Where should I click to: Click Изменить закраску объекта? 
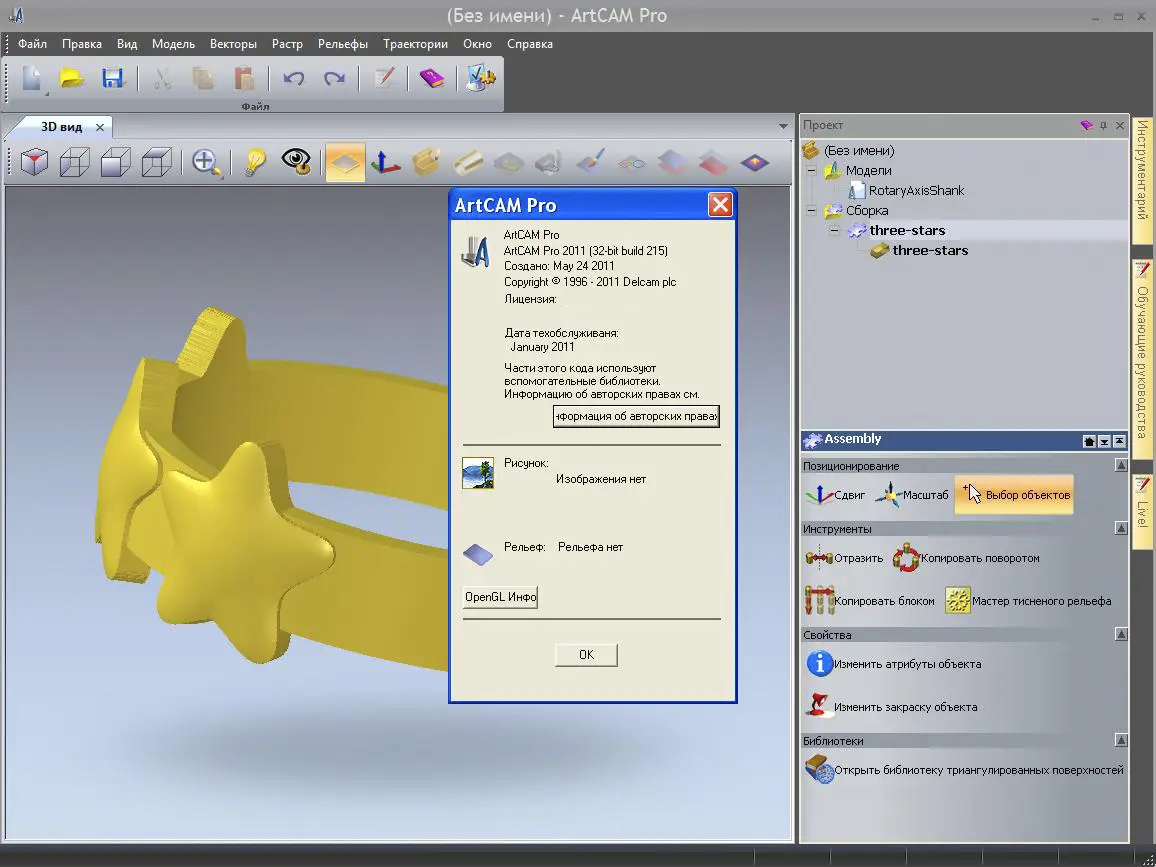[x=892, y=706]
